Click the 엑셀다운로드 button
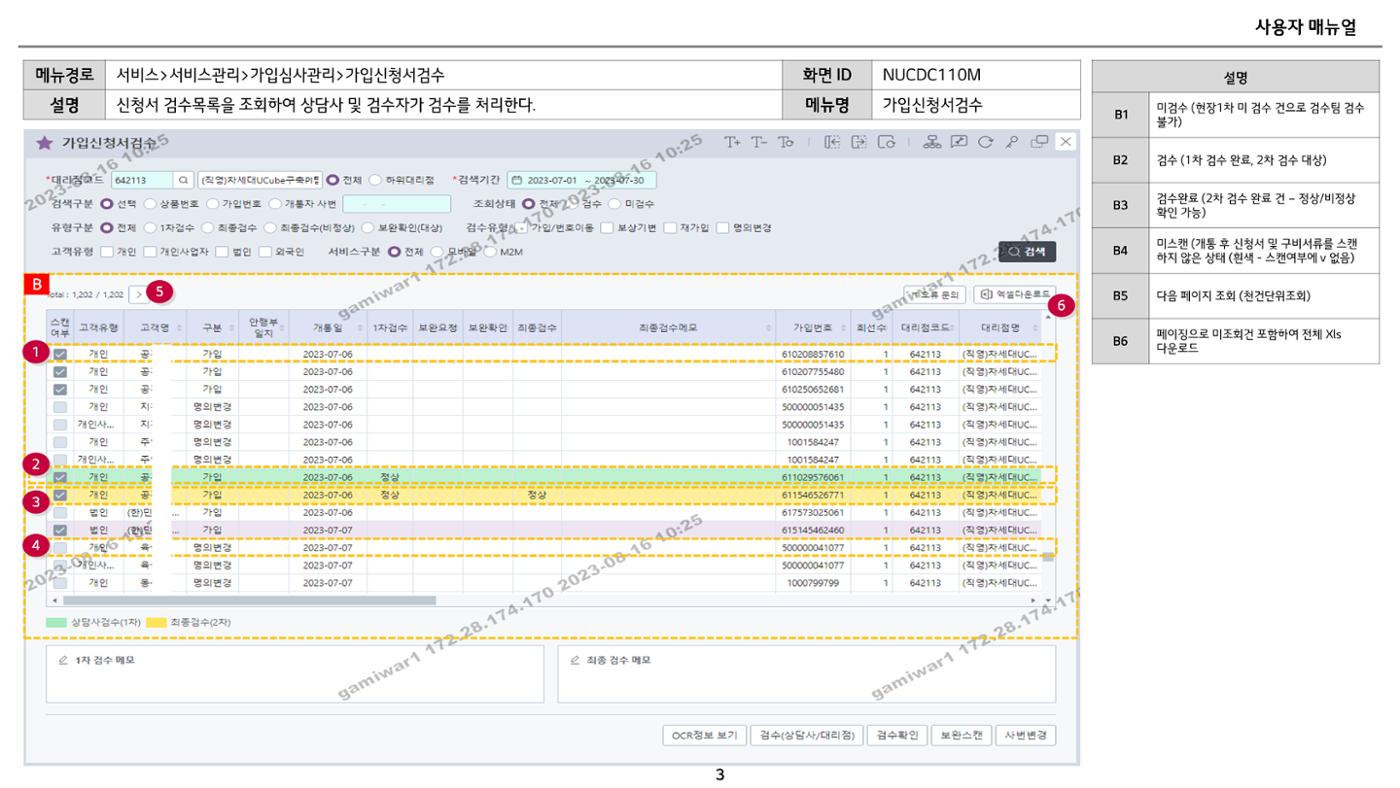This screenshot has height=788, width=1400. point(1014,294)
